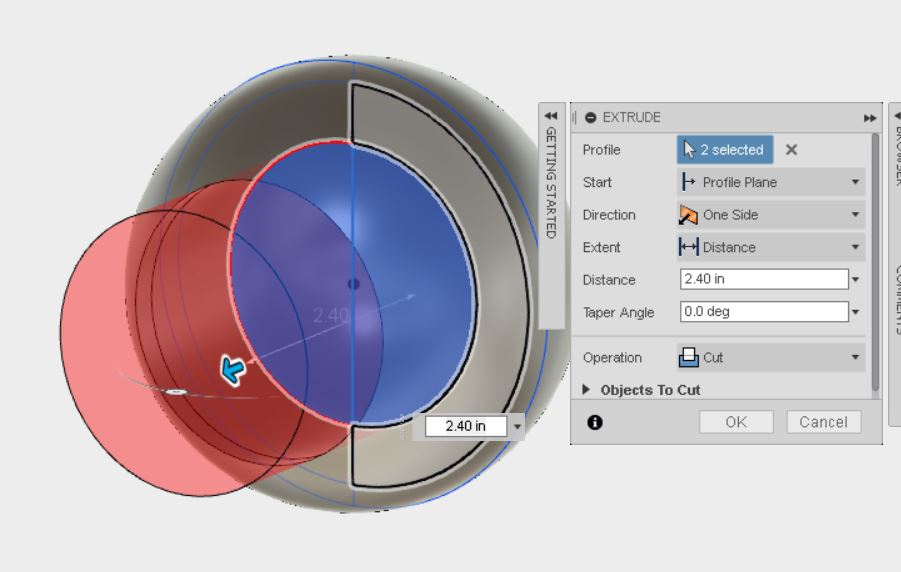
Task: Clear the profile selection with X
Action: pyautogui.click(x=791, y=149)
